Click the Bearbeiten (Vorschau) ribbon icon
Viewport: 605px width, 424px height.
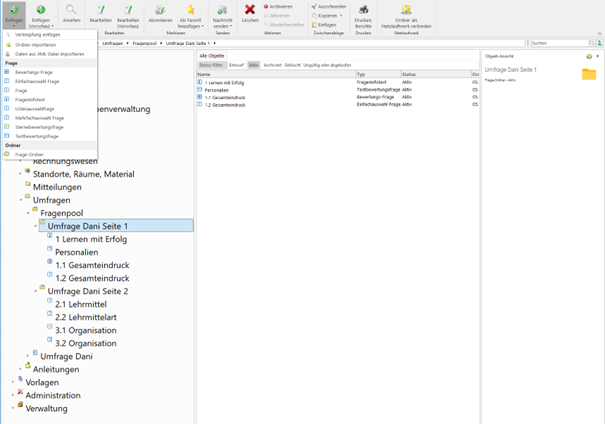(128, 10)
